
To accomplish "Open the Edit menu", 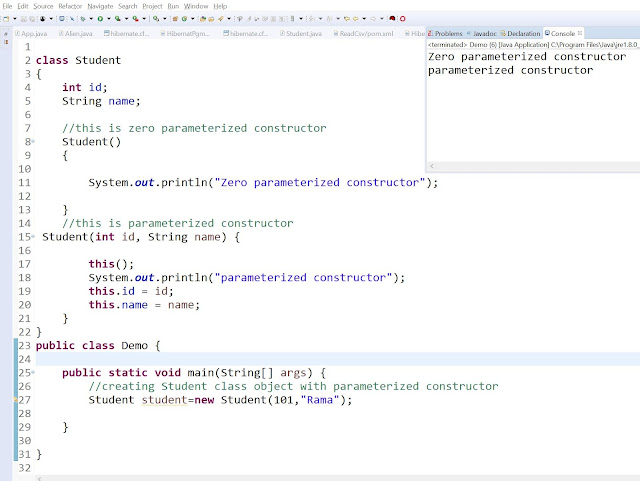I will click(23, 6).
